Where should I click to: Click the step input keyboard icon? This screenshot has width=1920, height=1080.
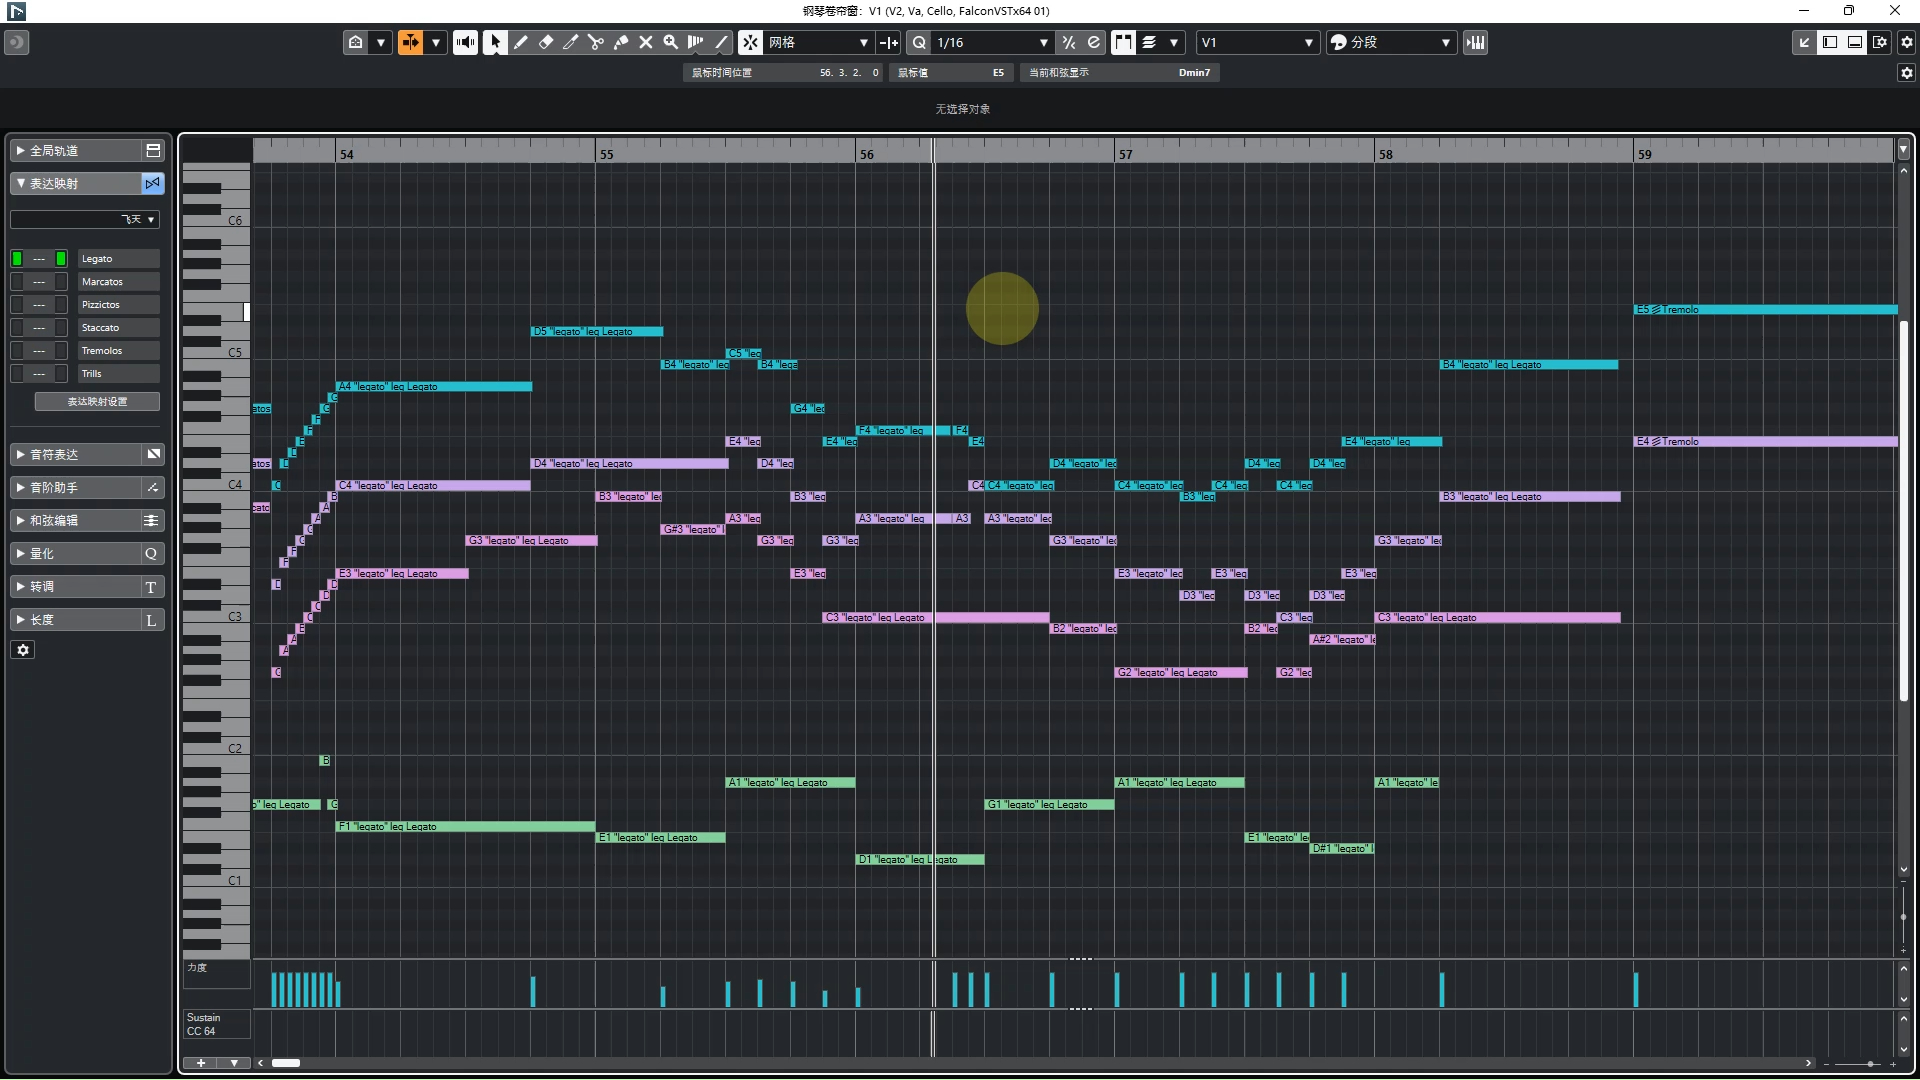(1476, 42)
